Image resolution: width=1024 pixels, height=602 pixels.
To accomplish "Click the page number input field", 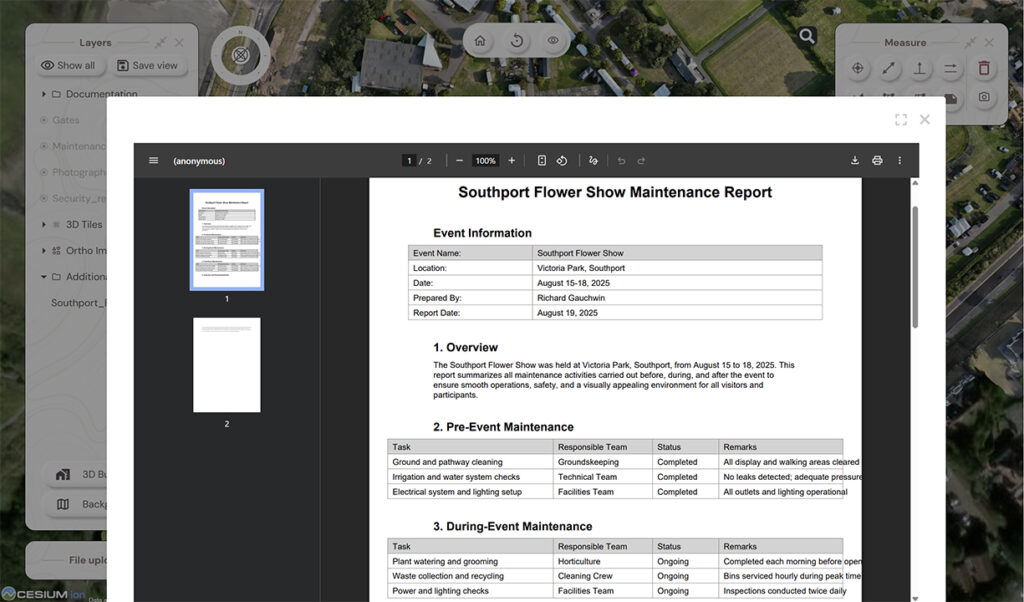I will point(409,160).
